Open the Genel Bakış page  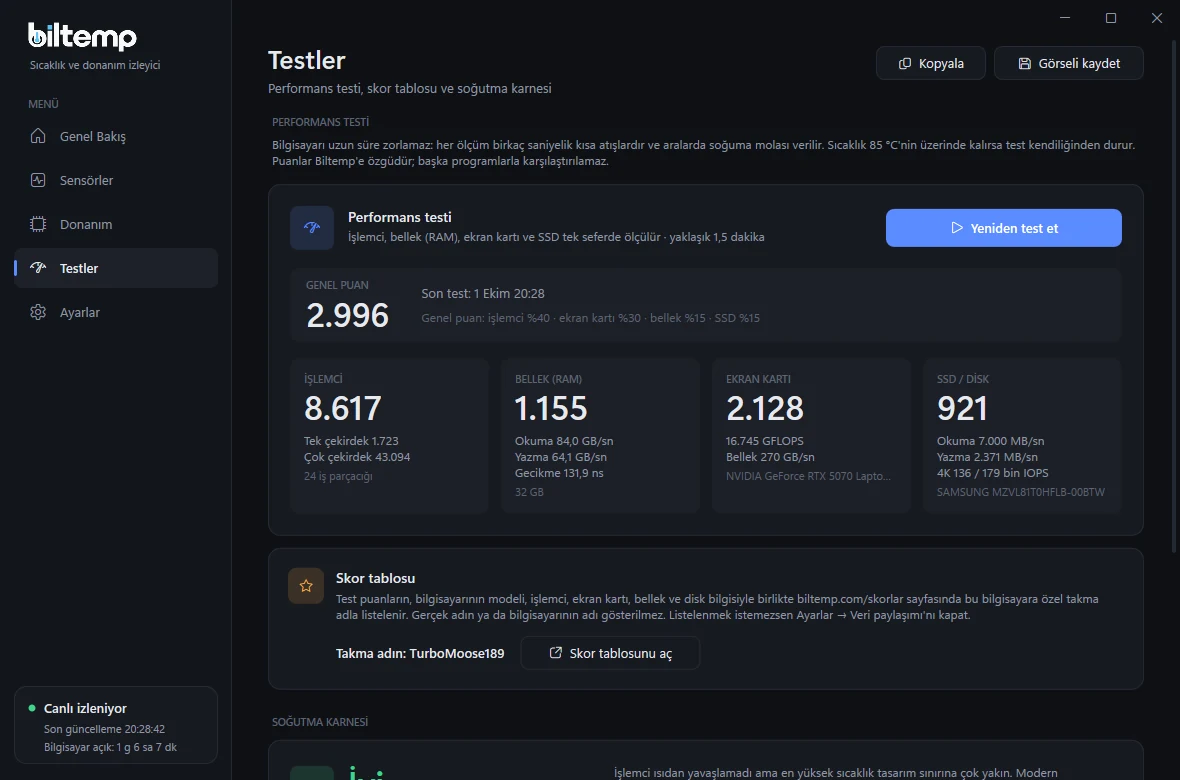click(116, 136)
